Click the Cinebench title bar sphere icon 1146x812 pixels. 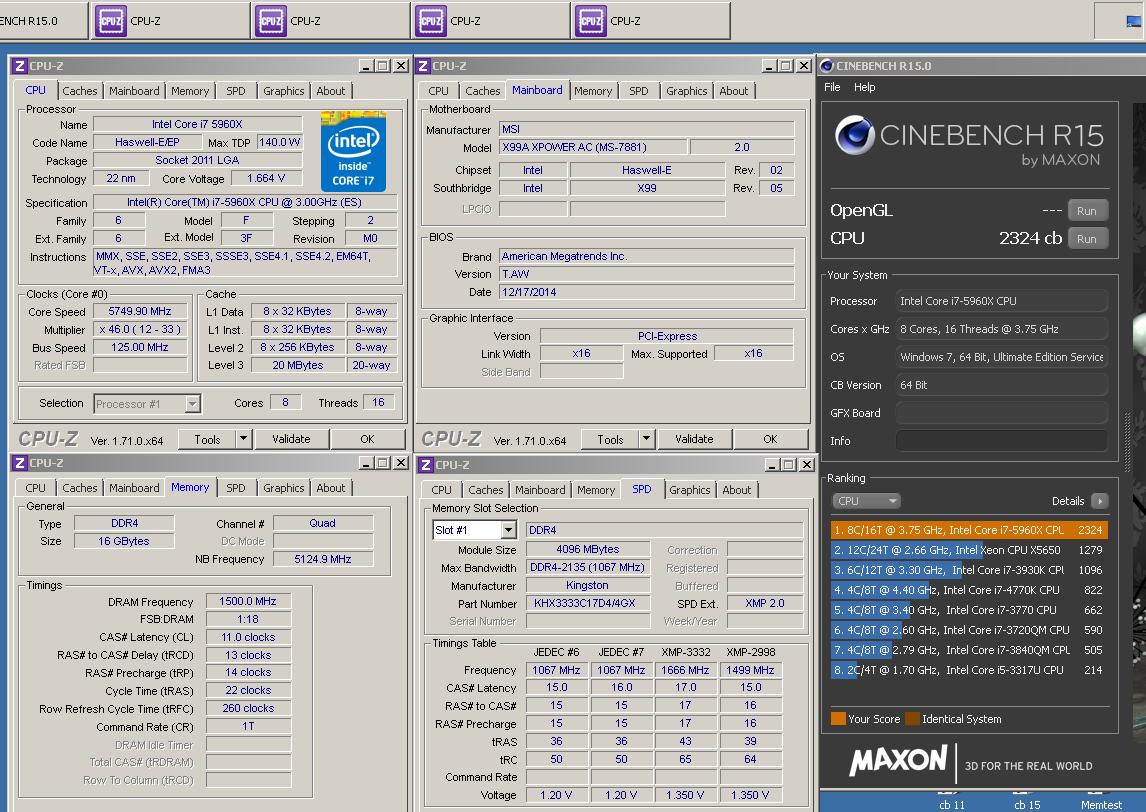[x=827, y=66]
